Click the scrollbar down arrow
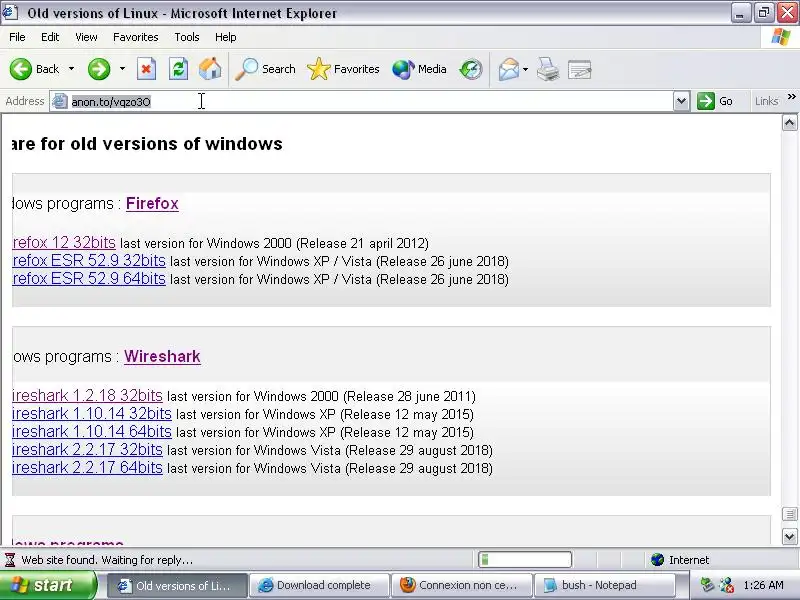Viewport: 800px width, 600px height. tap(789, 536)
